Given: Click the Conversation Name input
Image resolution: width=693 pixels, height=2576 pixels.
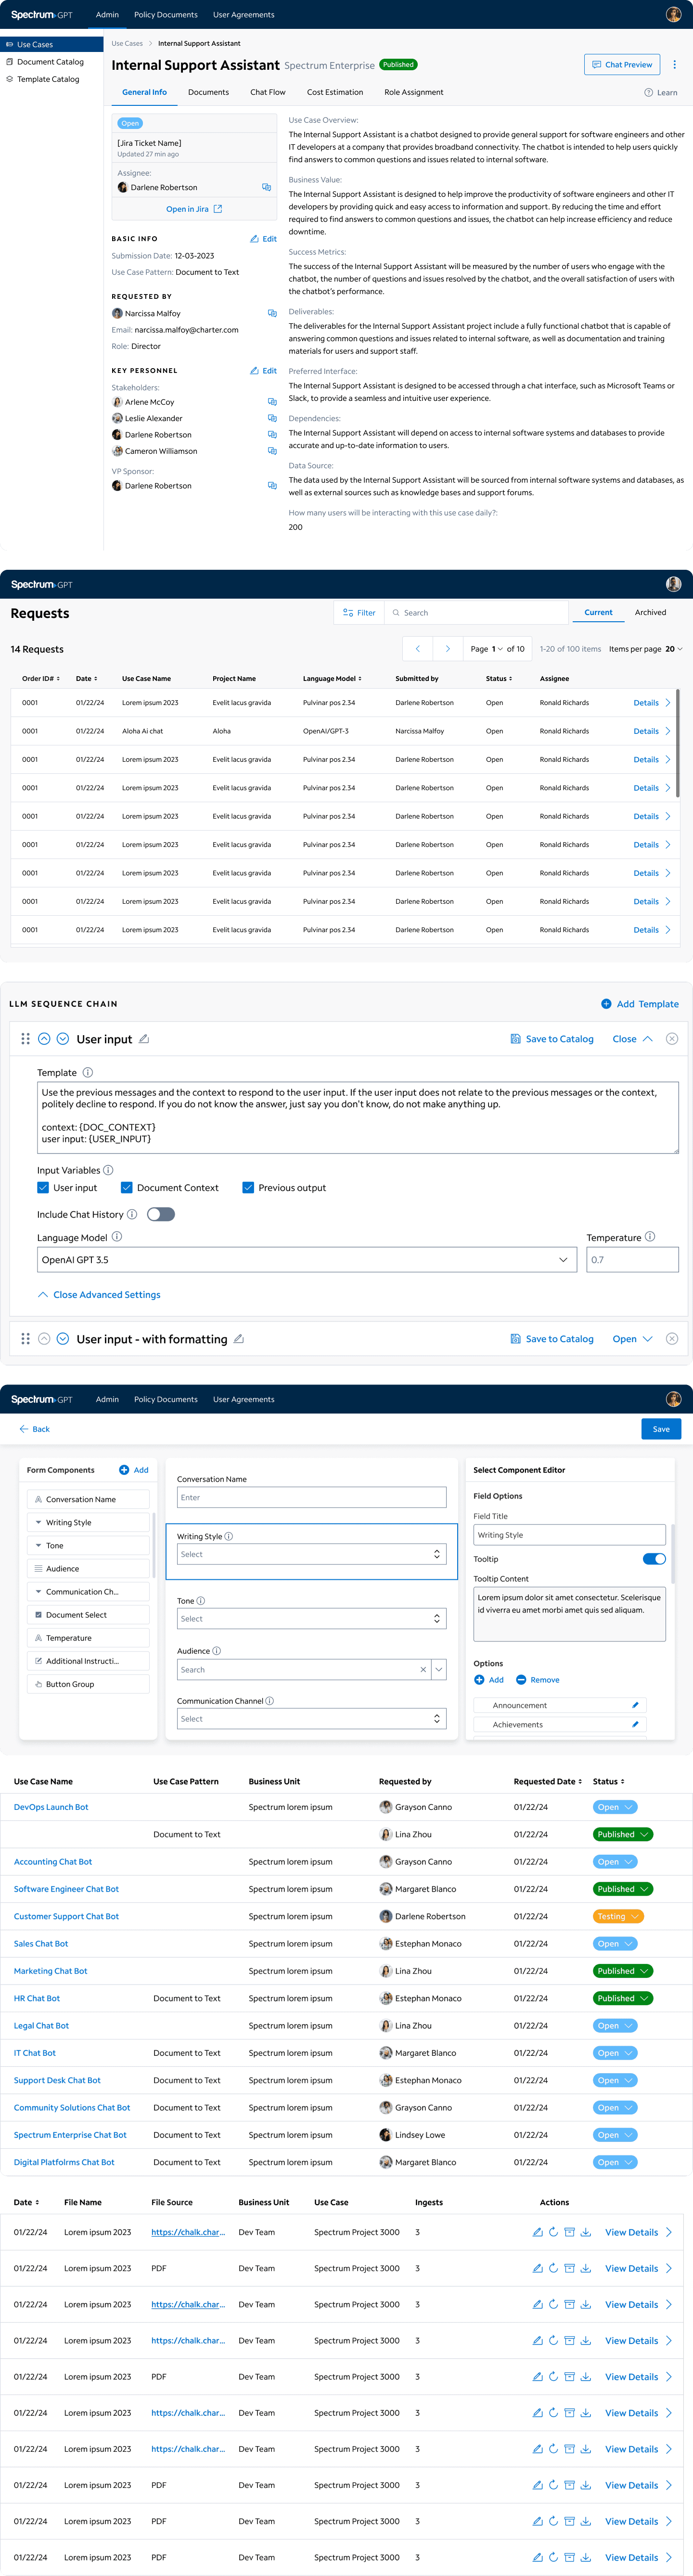Looking at the screenshot, I should [x=312, y=1498].
